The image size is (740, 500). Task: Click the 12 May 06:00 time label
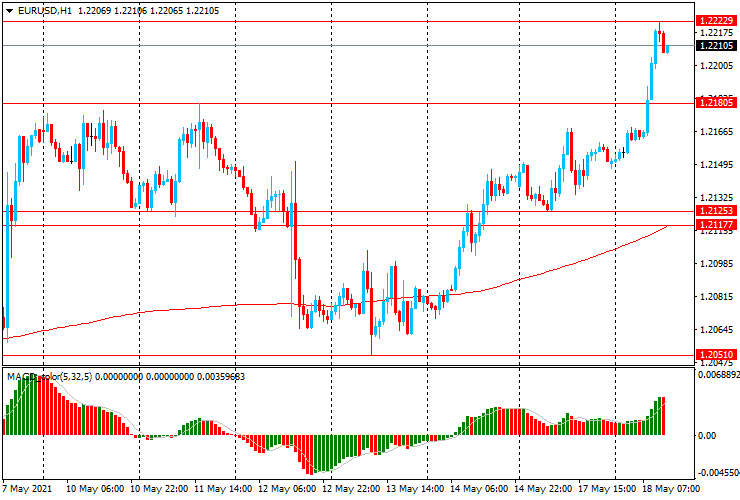287,489
